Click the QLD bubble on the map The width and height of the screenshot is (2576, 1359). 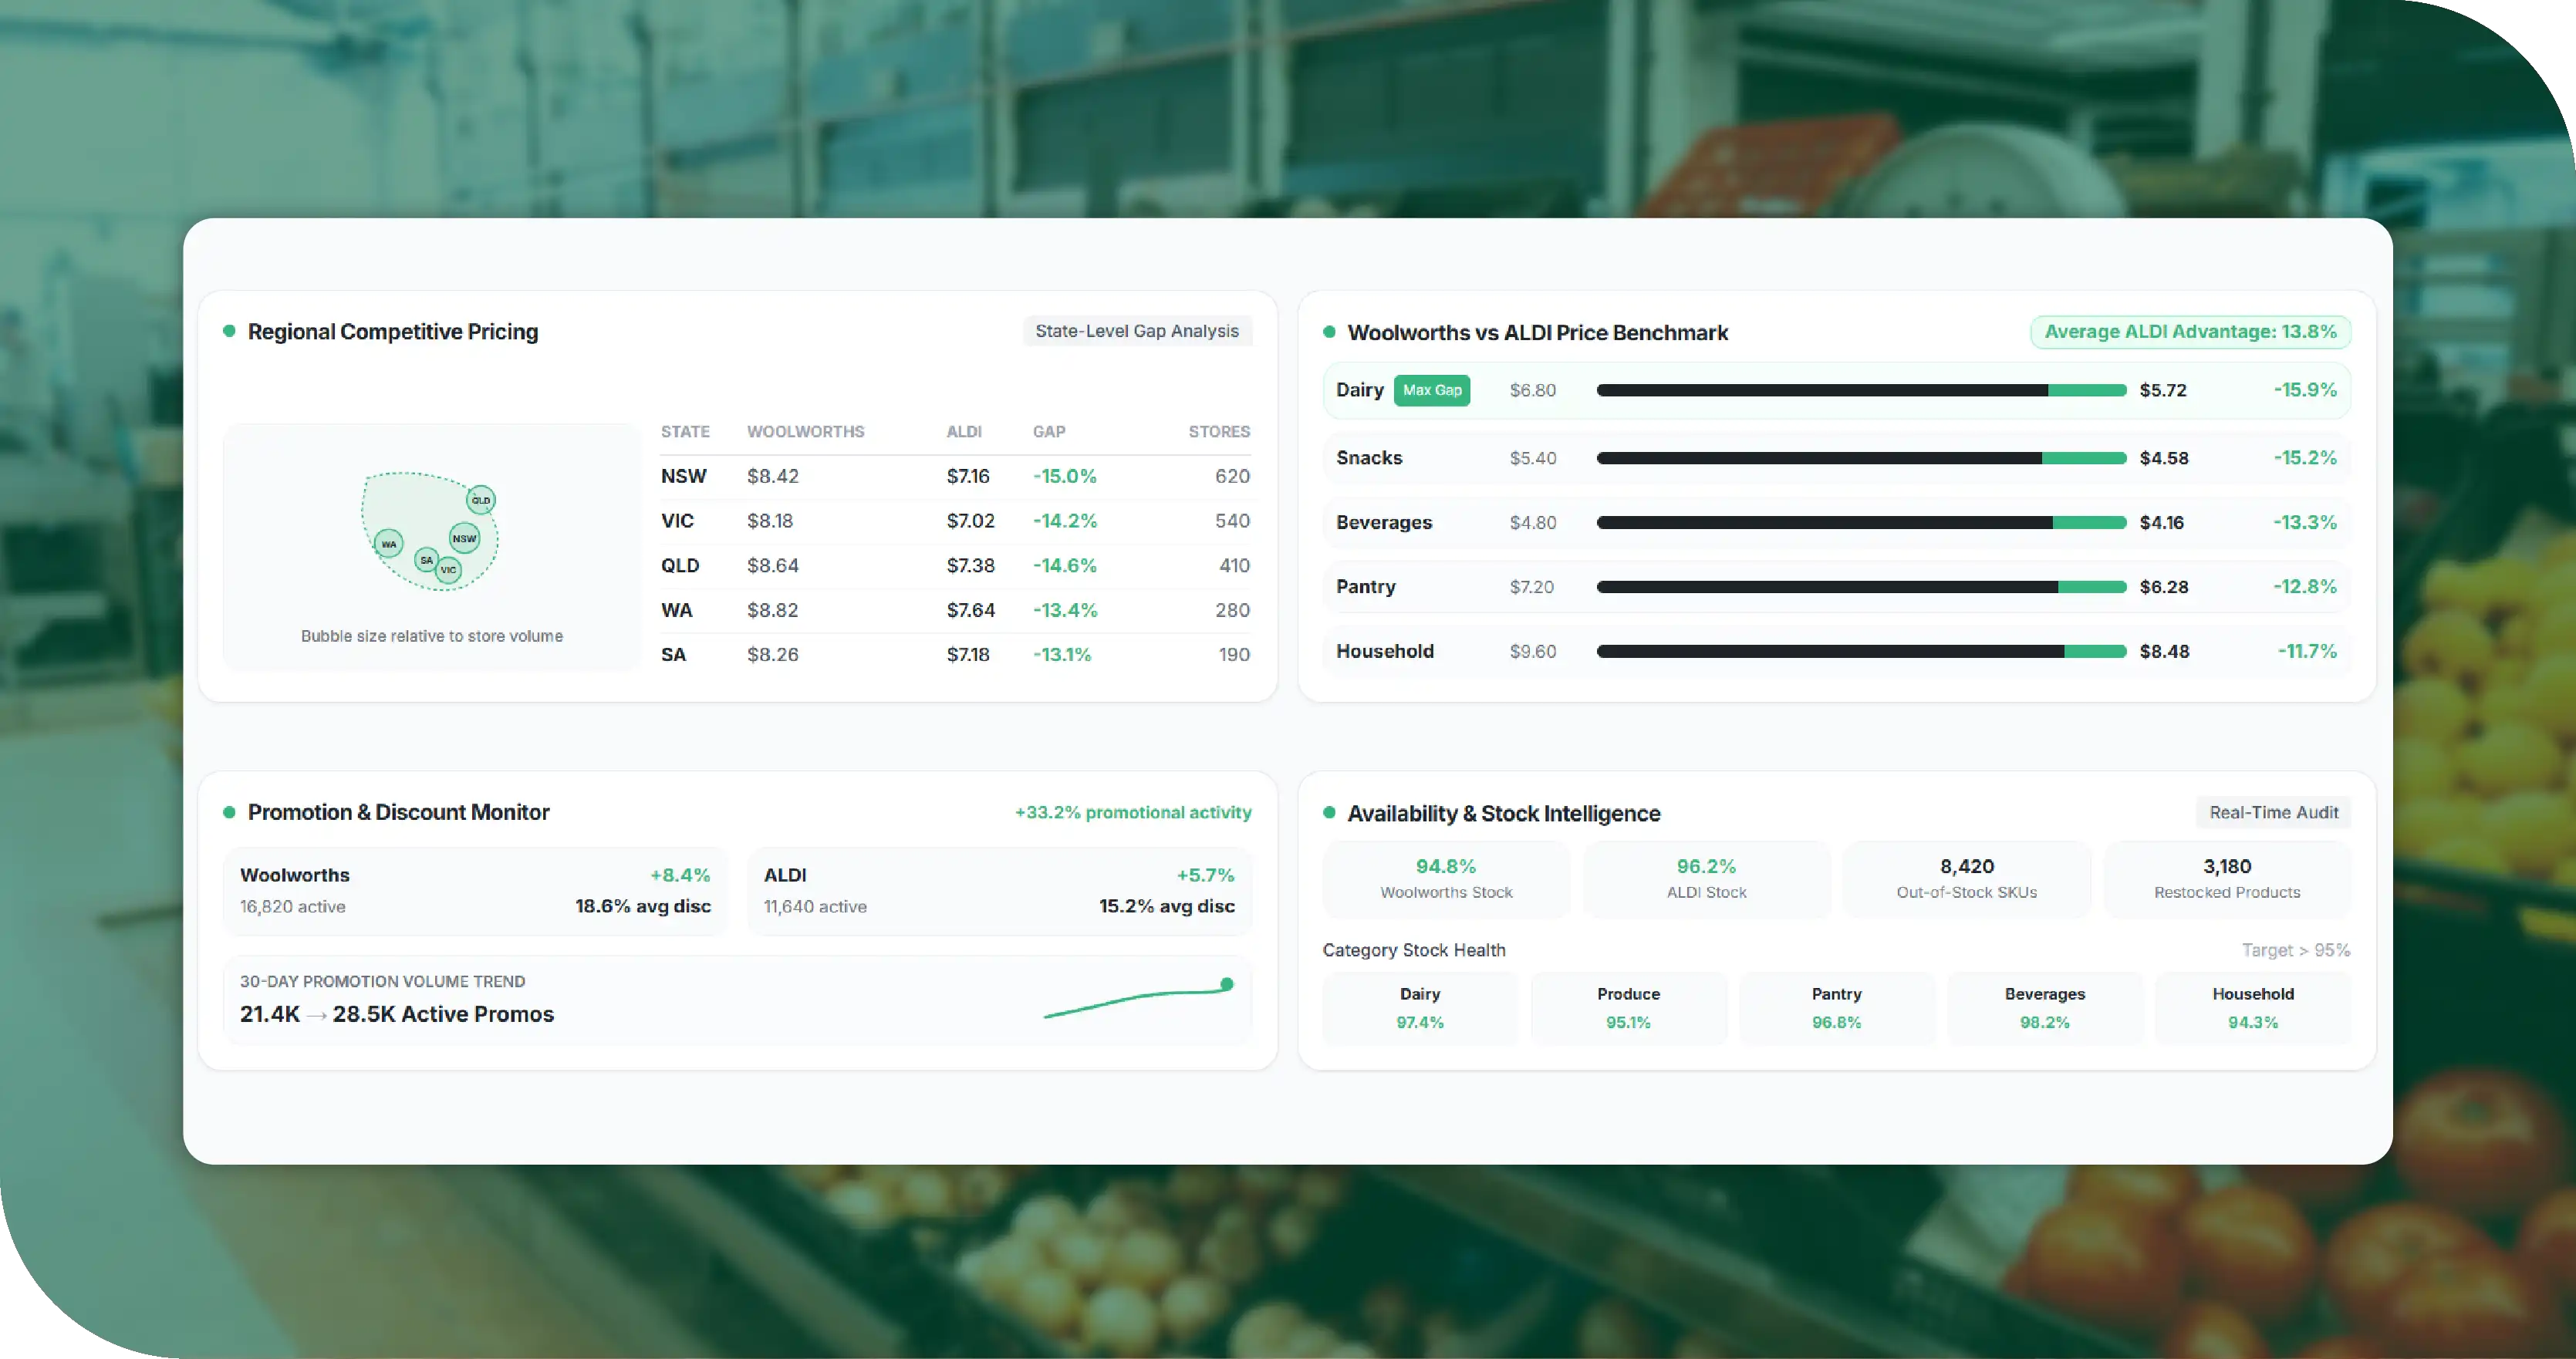point(481,500)
